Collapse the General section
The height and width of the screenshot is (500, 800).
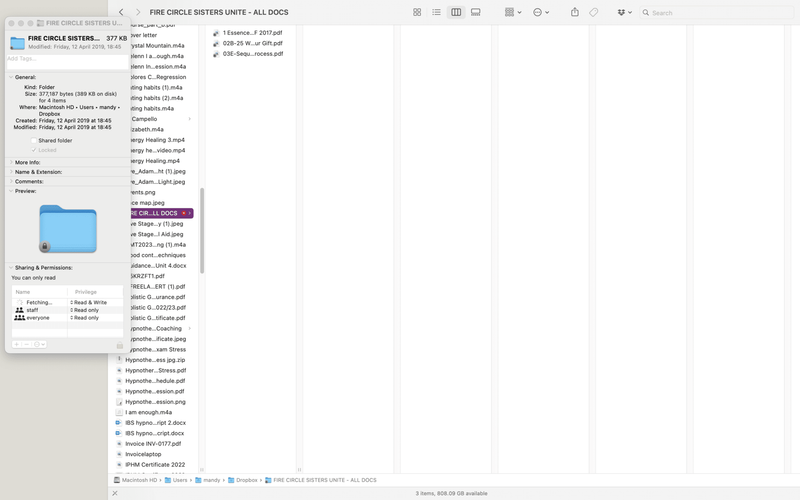click(11, 77)
